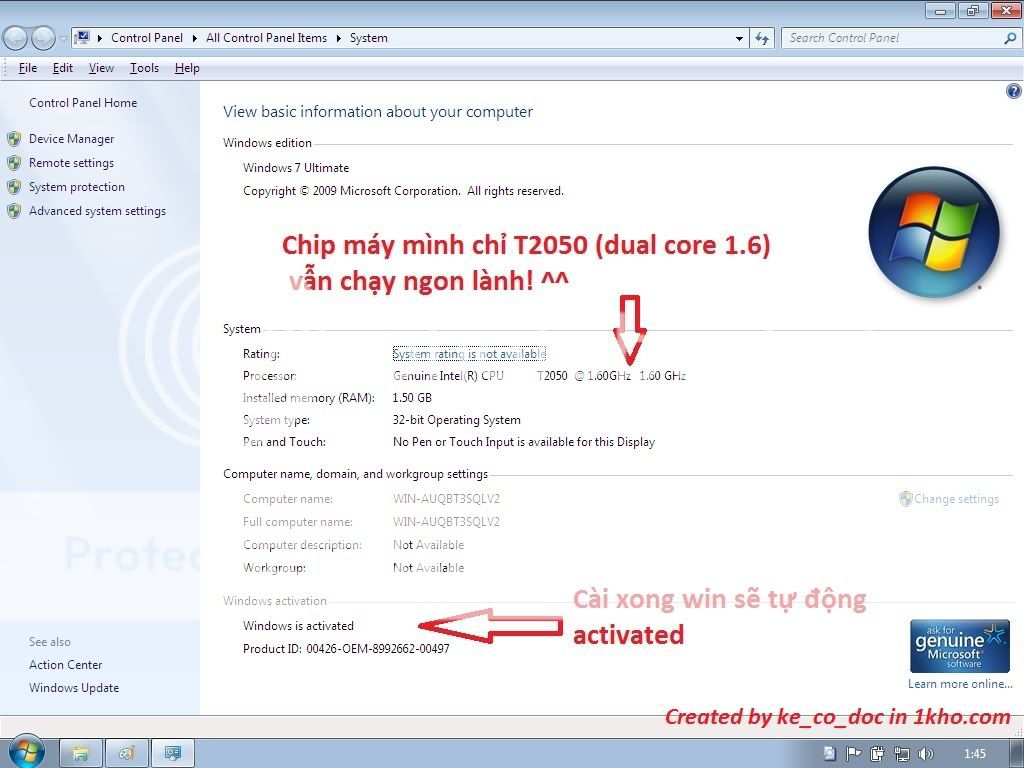This screenshot has height=768, width=1024.
Task: Click the Computer description 'Not Available' value
Action: (x=428, y=545)
